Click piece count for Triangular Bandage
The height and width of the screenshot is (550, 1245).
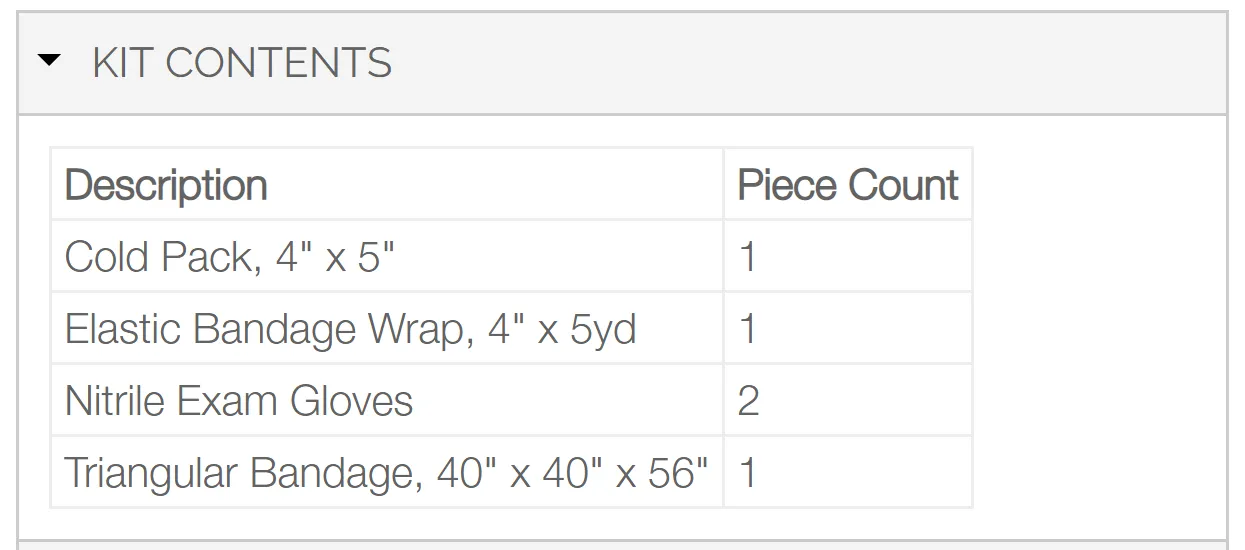tap(848, 472)
